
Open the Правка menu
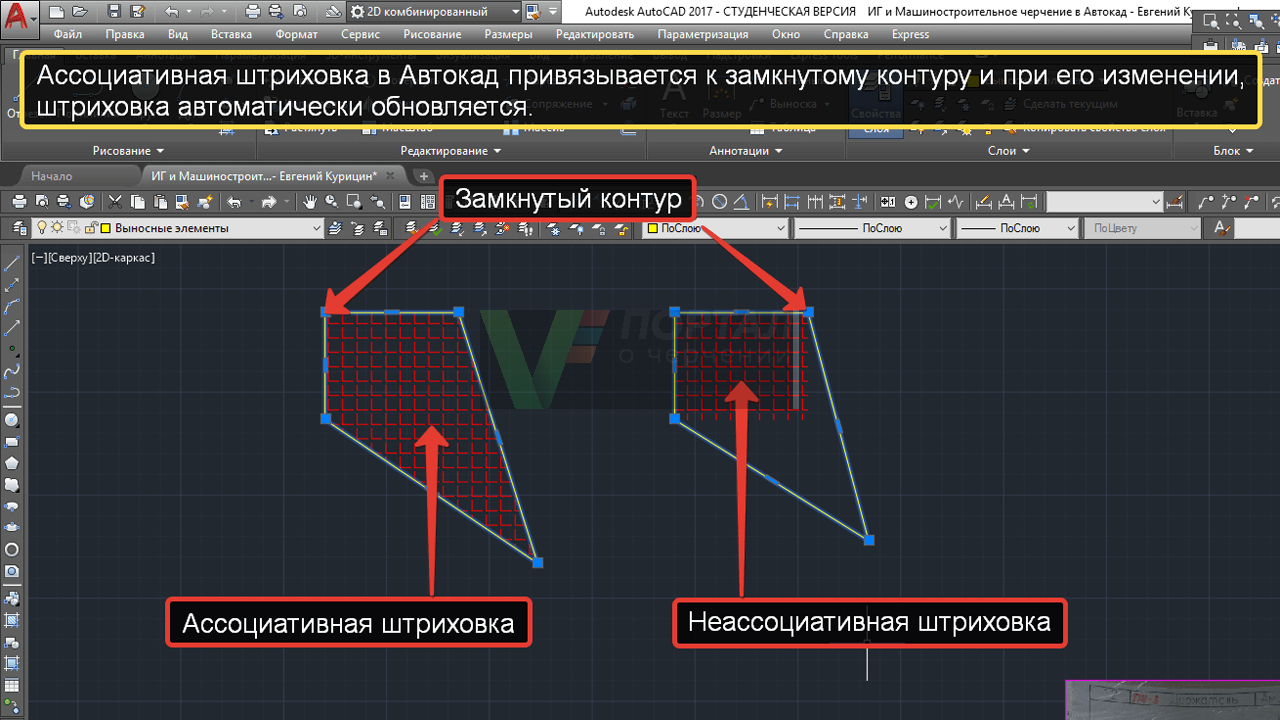(125, 34)
